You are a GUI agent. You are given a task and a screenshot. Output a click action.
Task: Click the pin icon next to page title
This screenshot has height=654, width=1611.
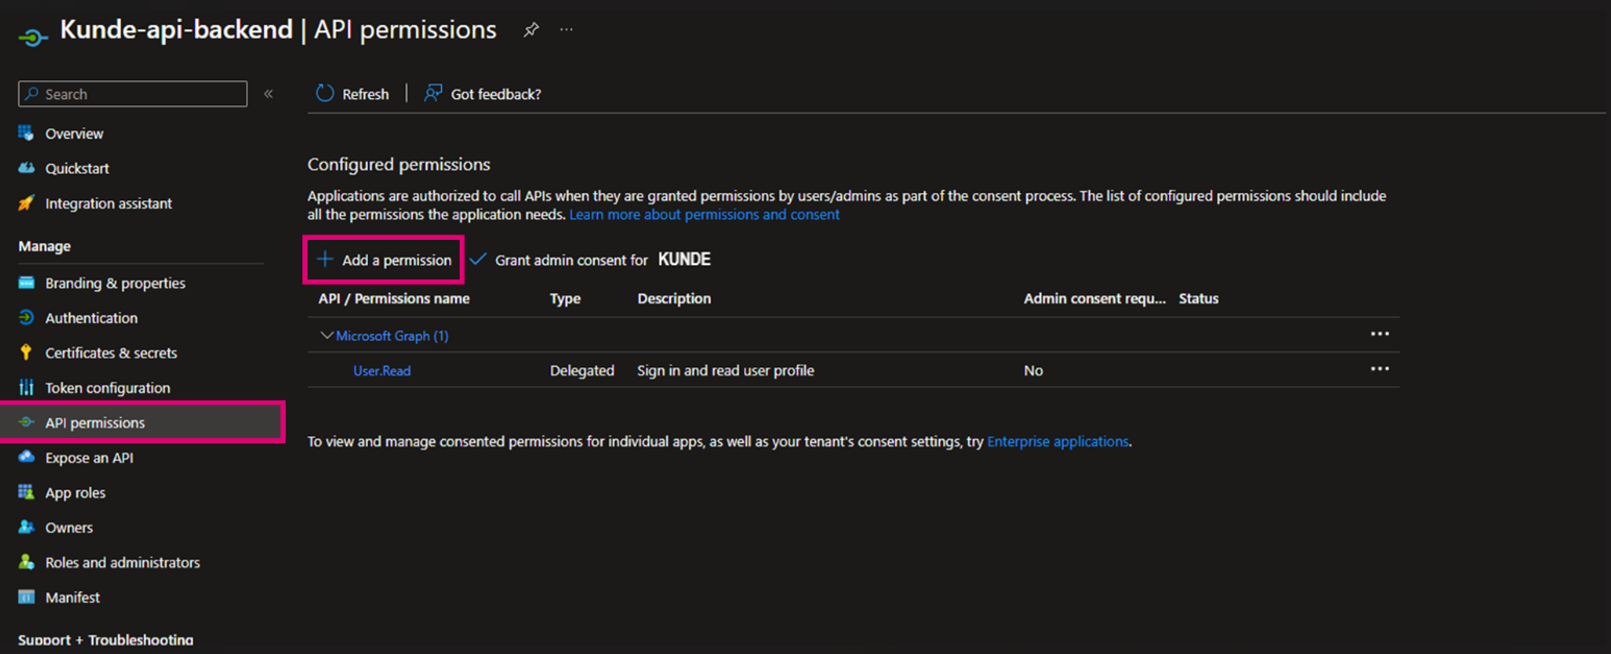pos(531,30)
